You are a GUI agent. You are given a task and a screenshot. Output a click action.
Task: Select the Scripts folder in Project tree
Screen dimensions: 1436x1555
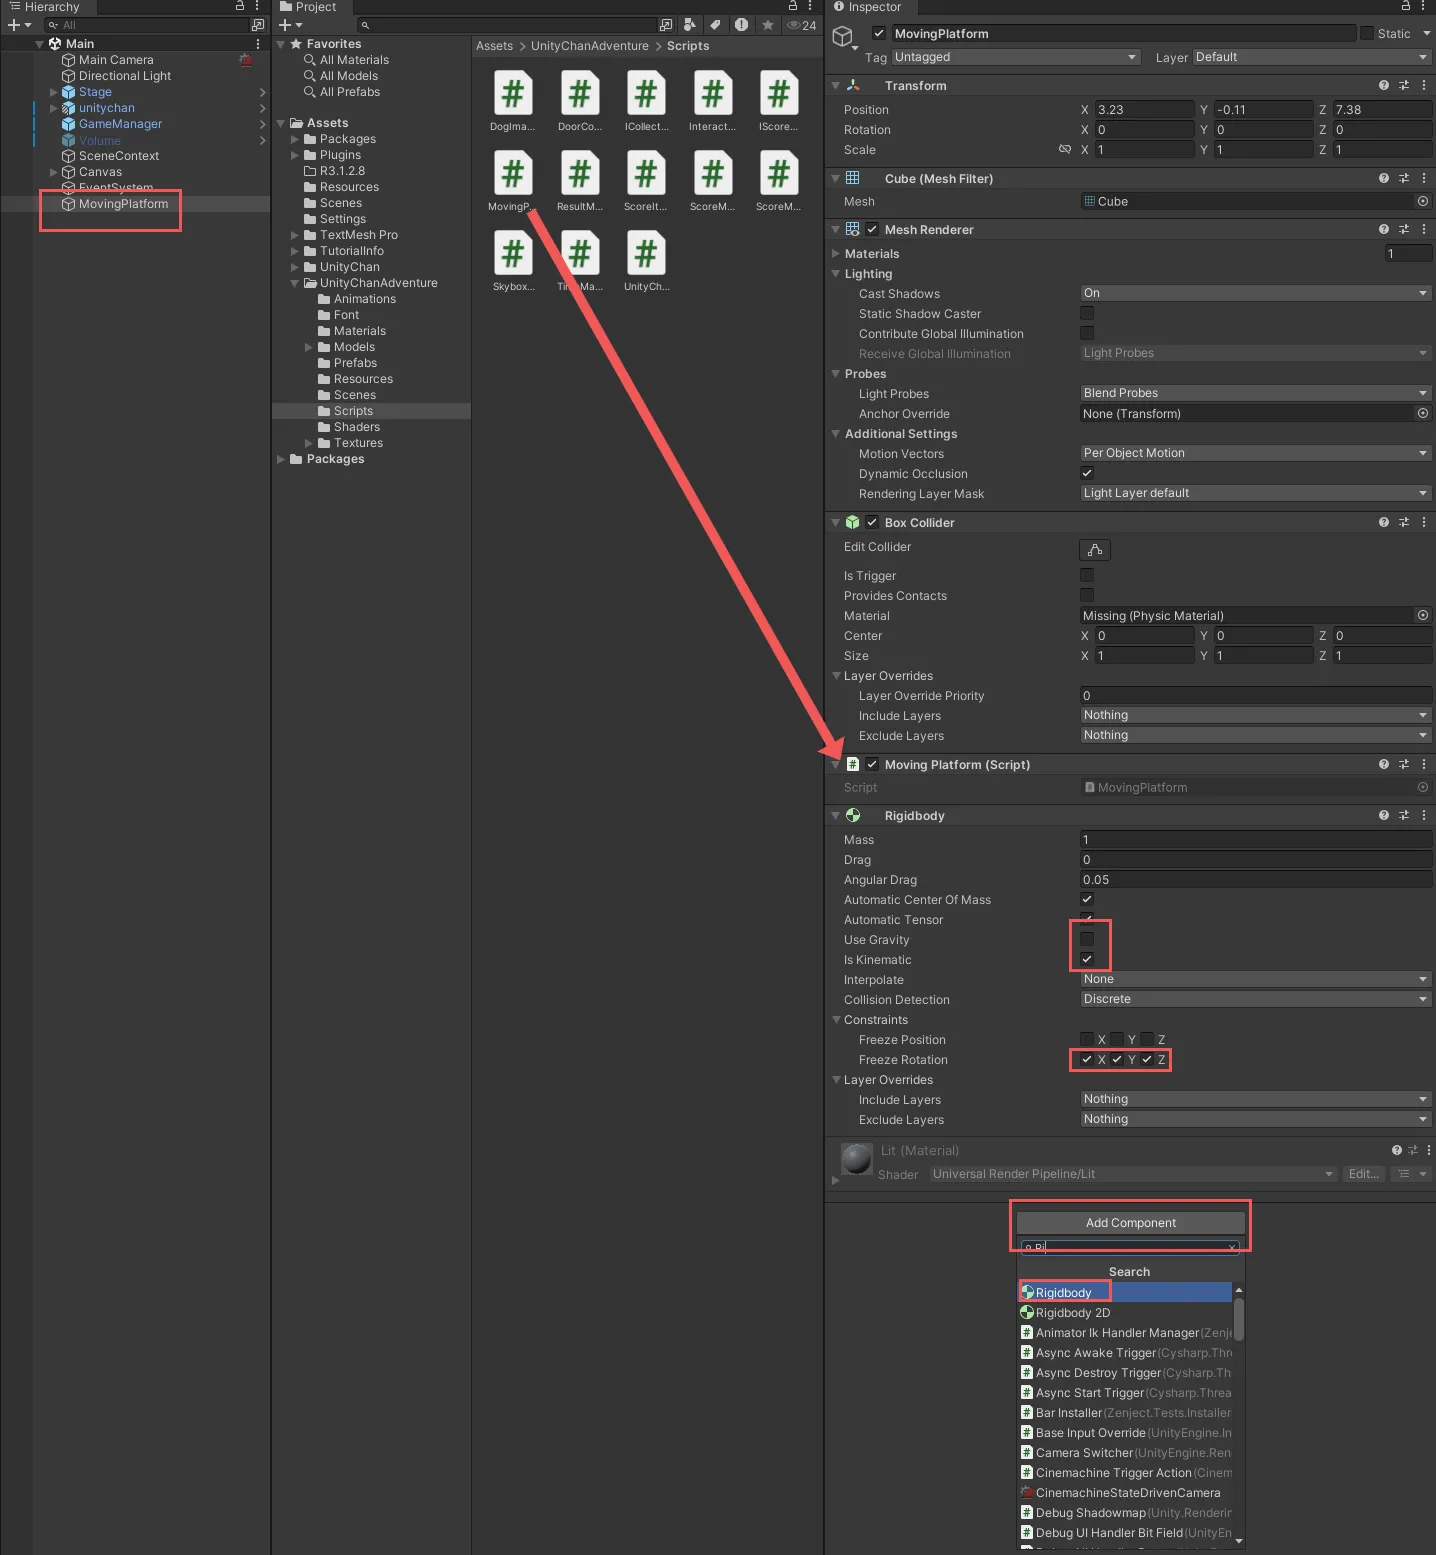[353, 411]
